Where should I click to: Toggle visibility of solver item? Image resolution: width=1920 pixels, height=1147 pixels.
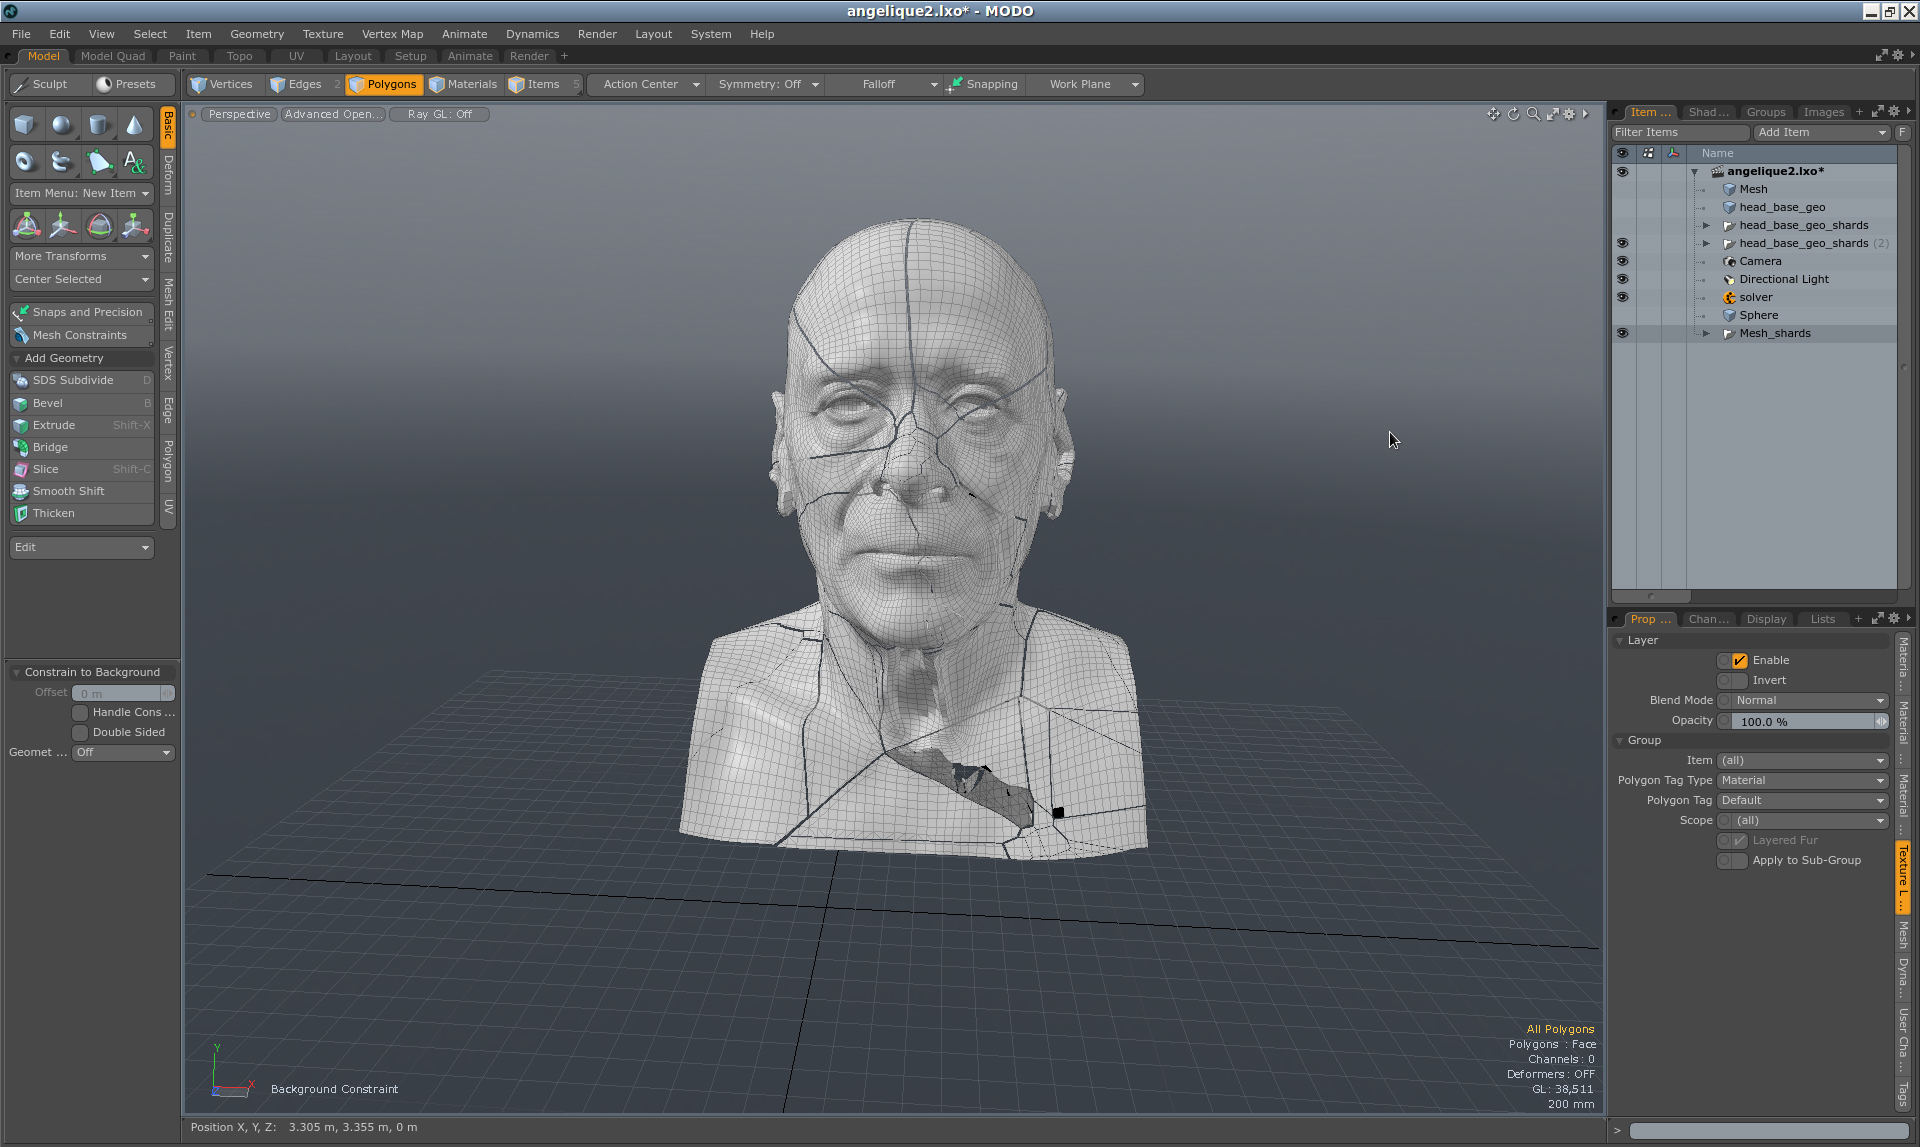point(1622,297)
